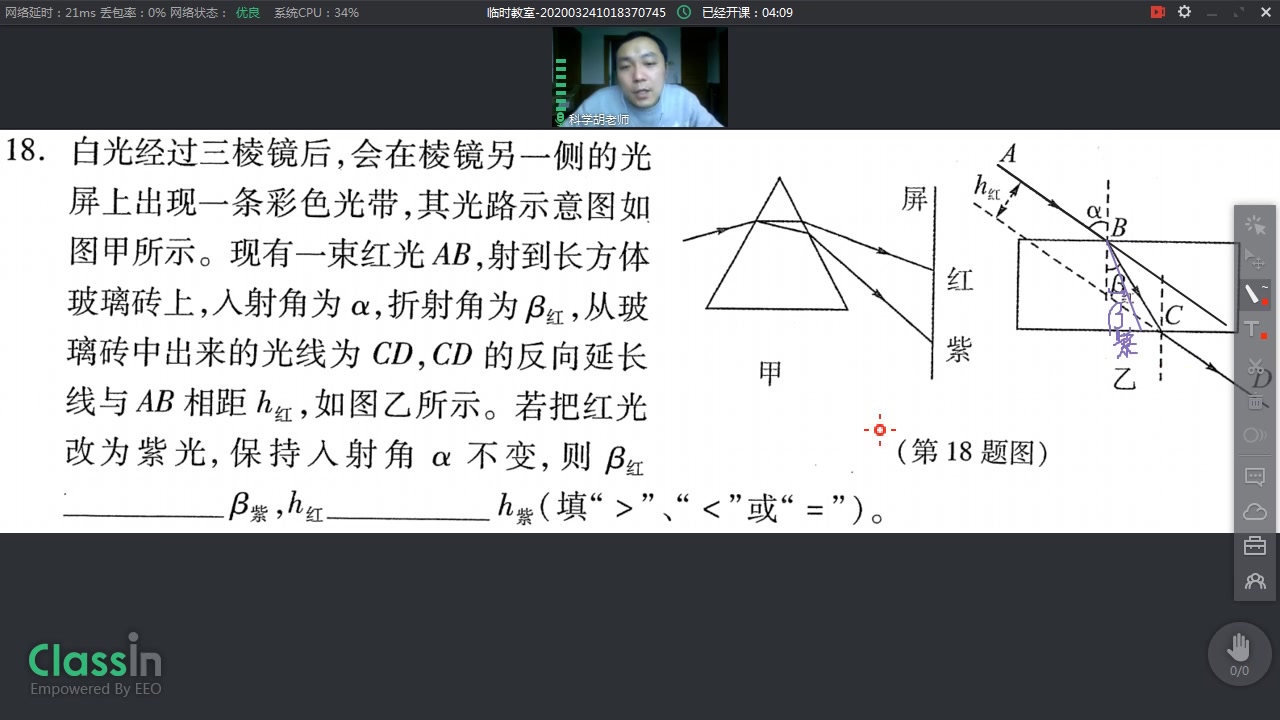The image size is (1280, 720).
Task: Click the question number '18.'
Action: click(27, 152)
